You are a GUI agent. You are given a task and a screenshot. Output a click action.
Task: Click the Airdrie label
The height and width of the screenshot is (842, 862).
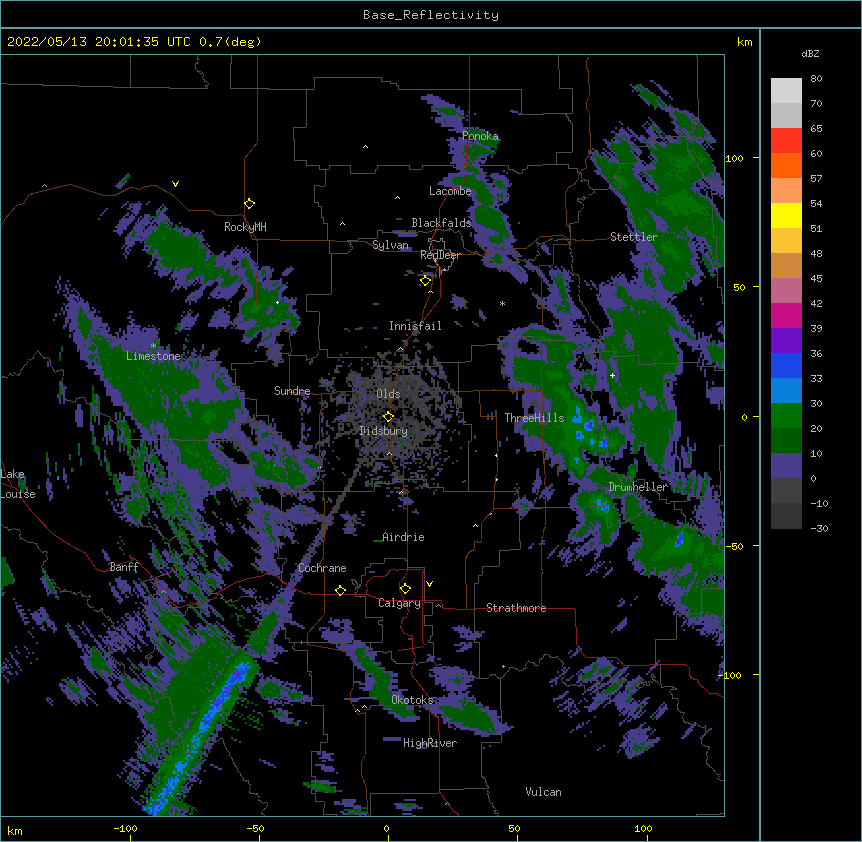[x=403, y=537]
